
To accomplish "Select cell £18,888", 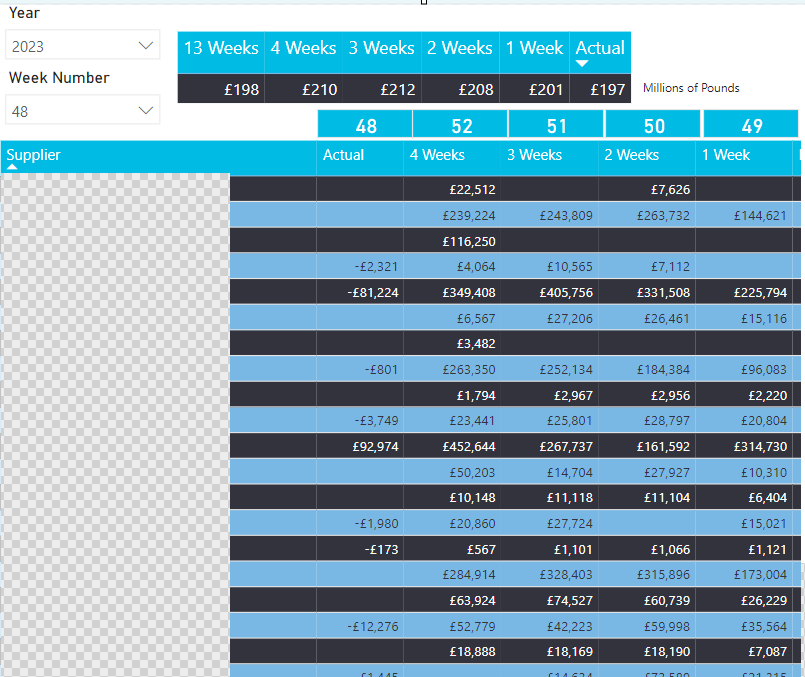I will click(472, 651).
